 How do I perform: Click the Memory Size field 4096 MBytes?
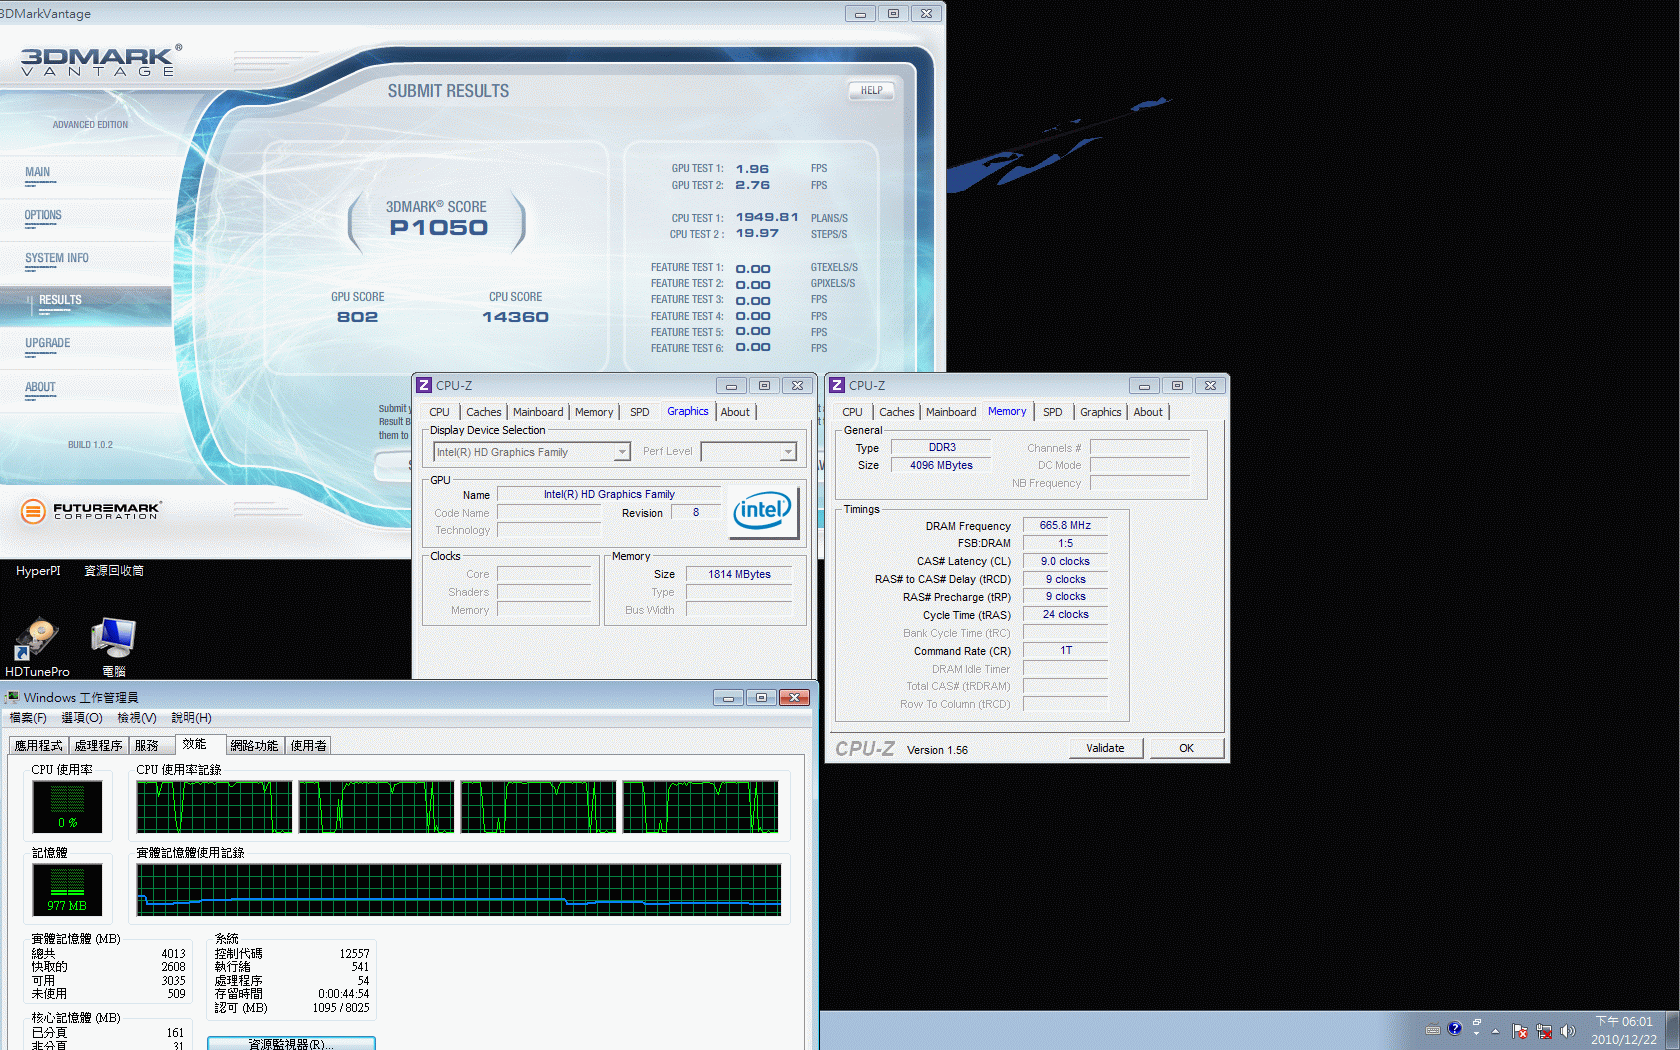pyautogui.click(x=941, y=465)
